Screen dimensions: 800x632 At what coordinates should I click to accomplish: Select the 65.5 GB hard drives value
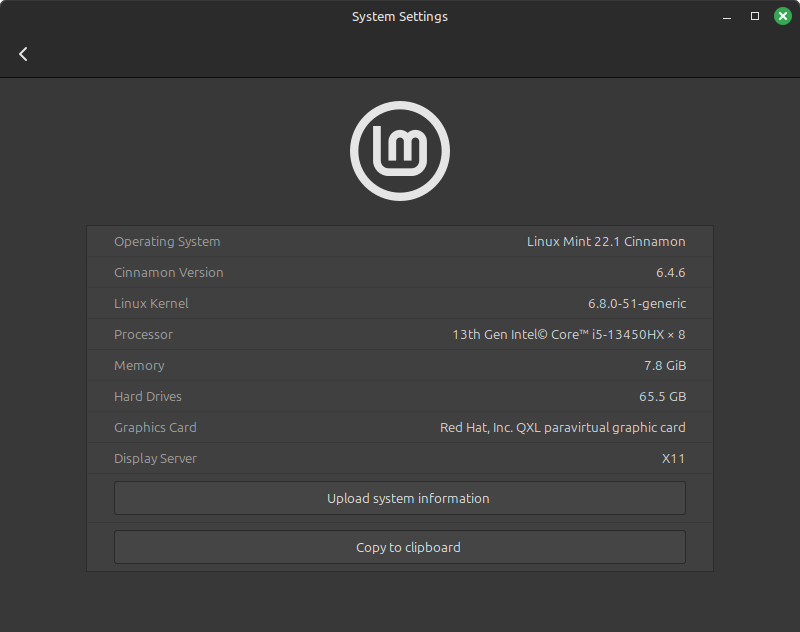[662, 396]
